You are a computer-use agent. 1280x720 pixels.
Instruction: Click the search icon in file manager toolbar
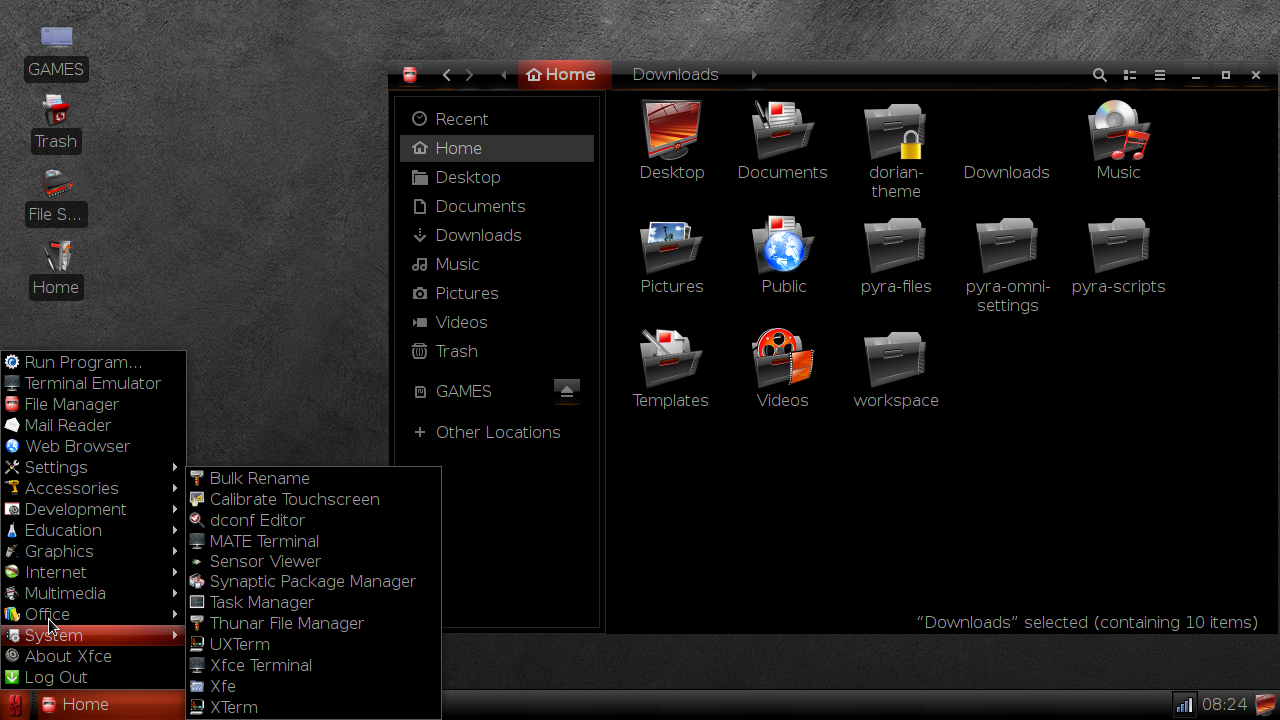coord(1099,75)
